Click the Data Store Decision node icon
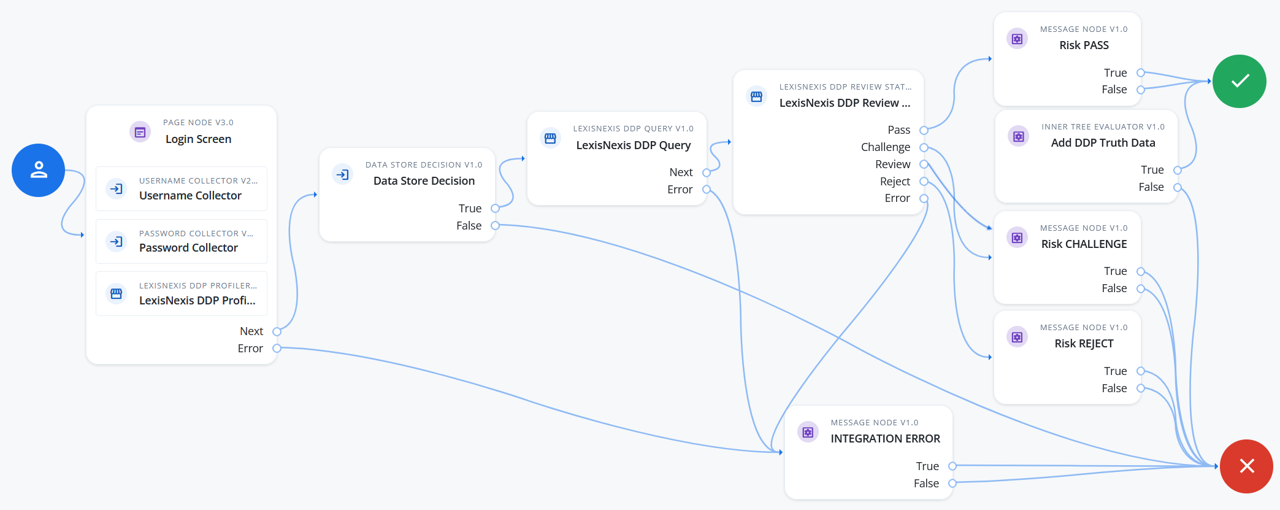The image size is (1280, 510). (342, 174)
